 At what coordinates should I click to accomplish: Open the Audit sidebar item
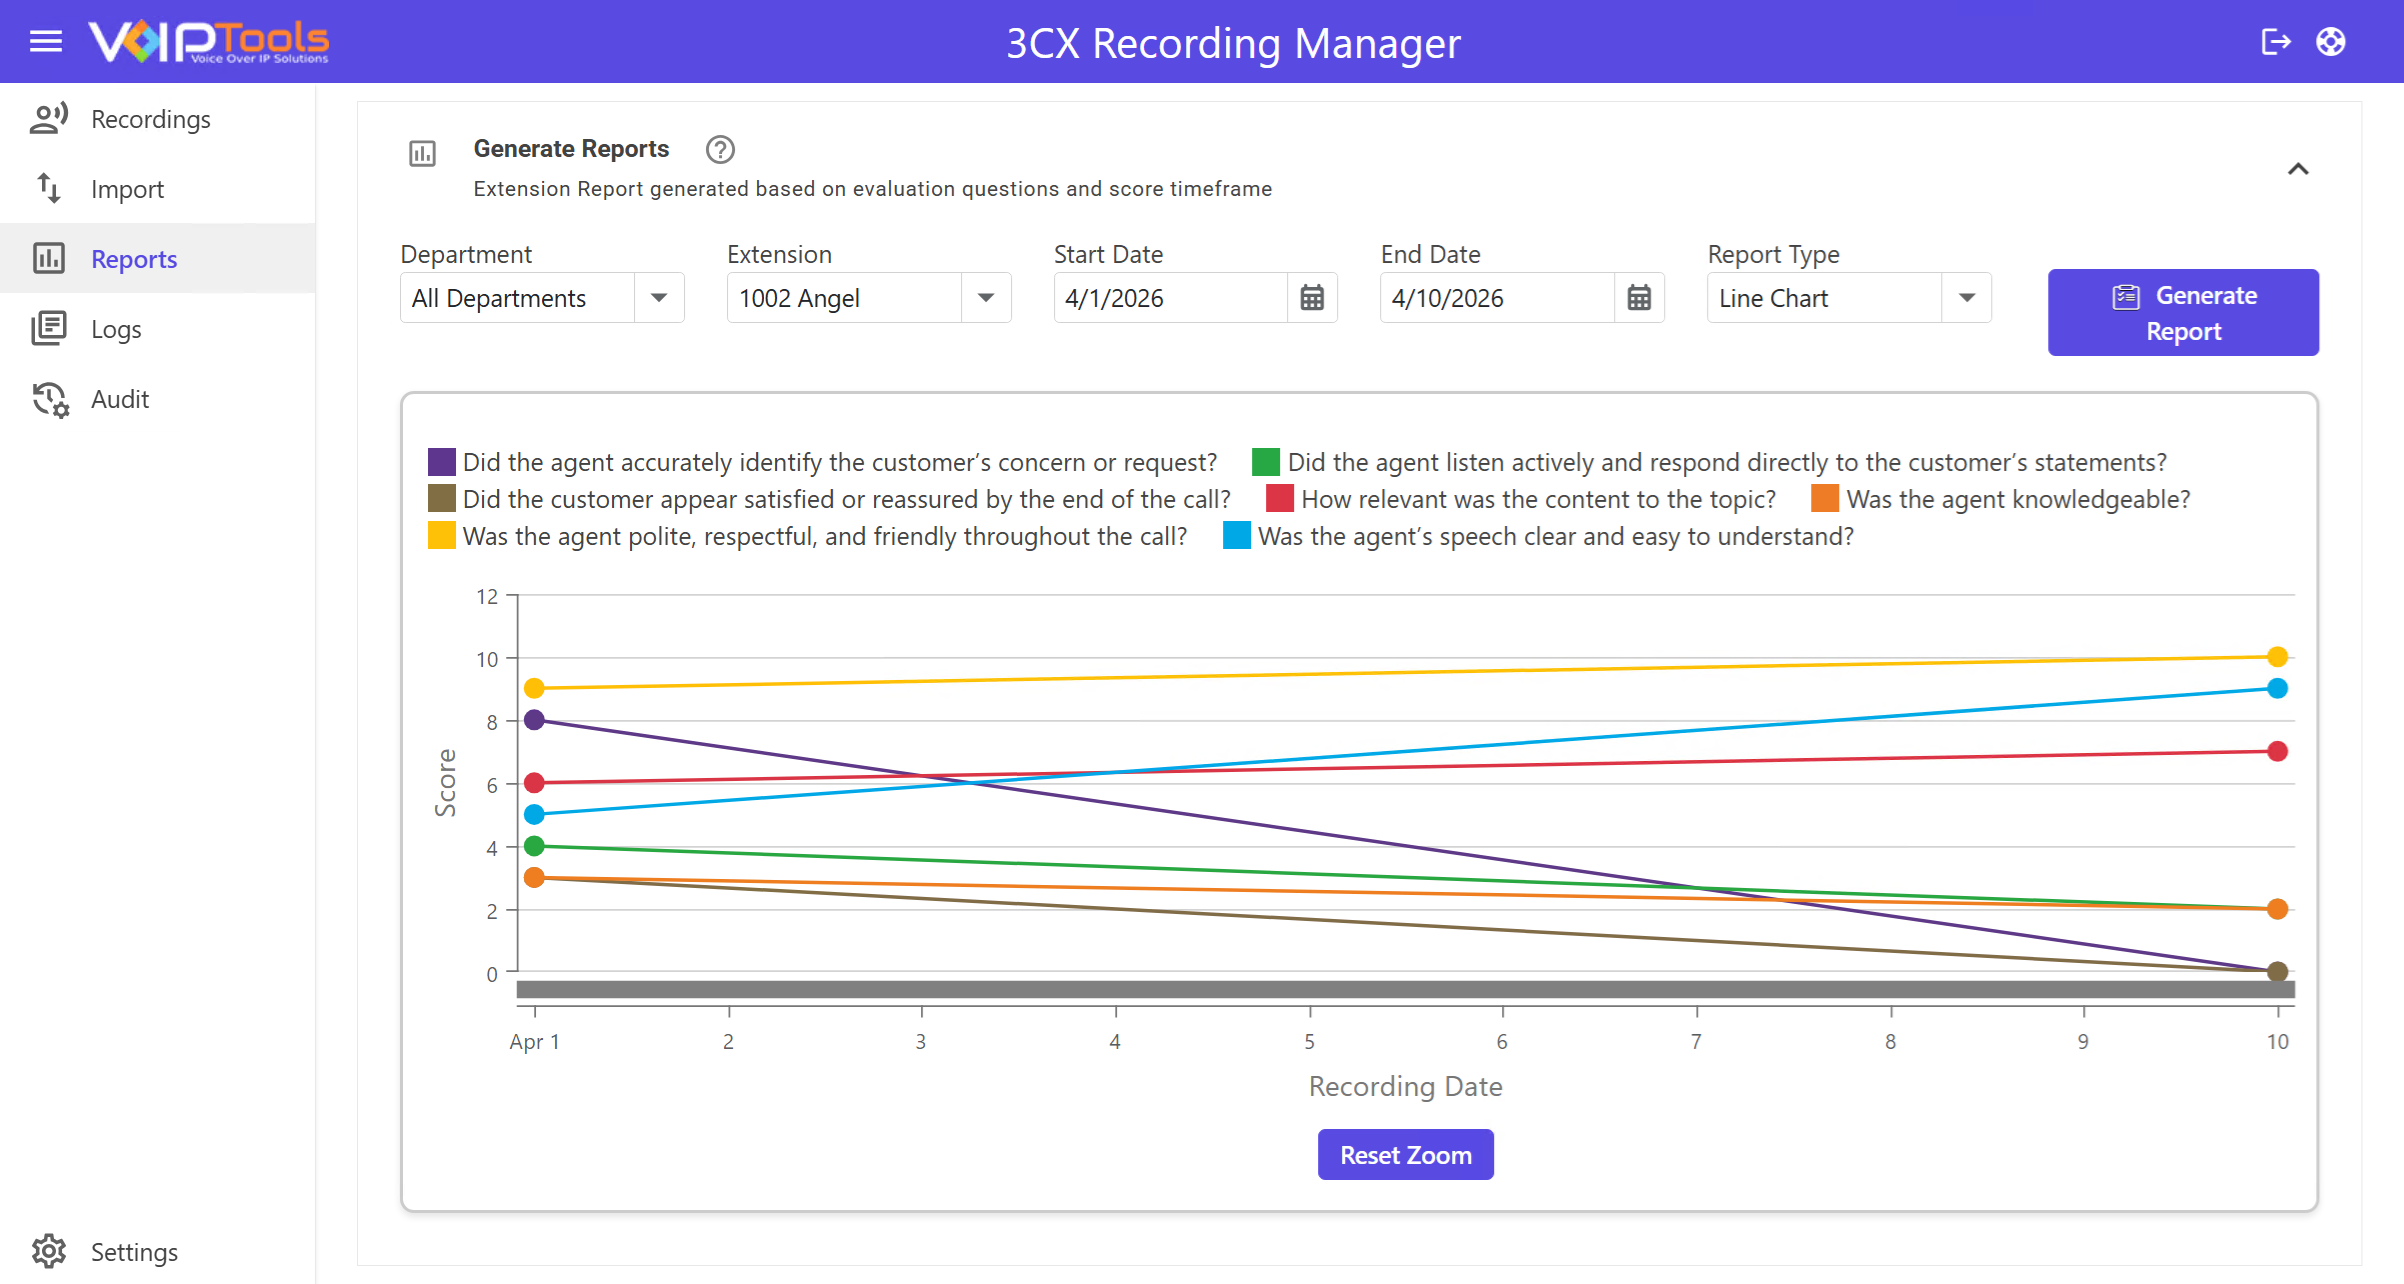[119, 399]
